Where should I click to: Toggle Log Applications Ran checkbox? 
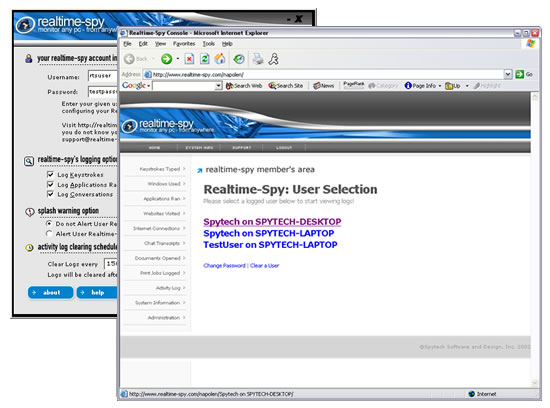coord(51,184)
